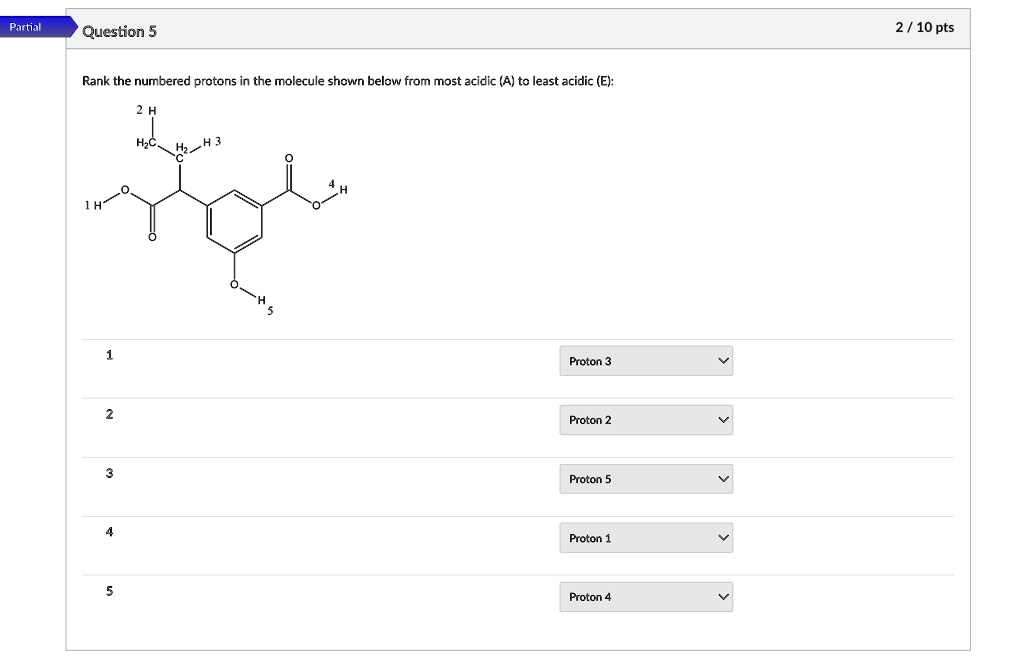
Task: Select rank number 5 row label
Action: (107, 591)
